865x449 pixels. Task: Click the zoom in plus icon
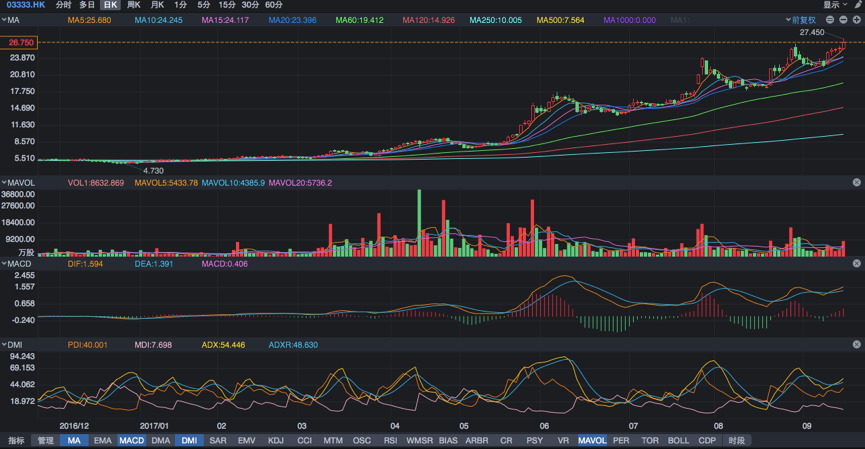857,20
